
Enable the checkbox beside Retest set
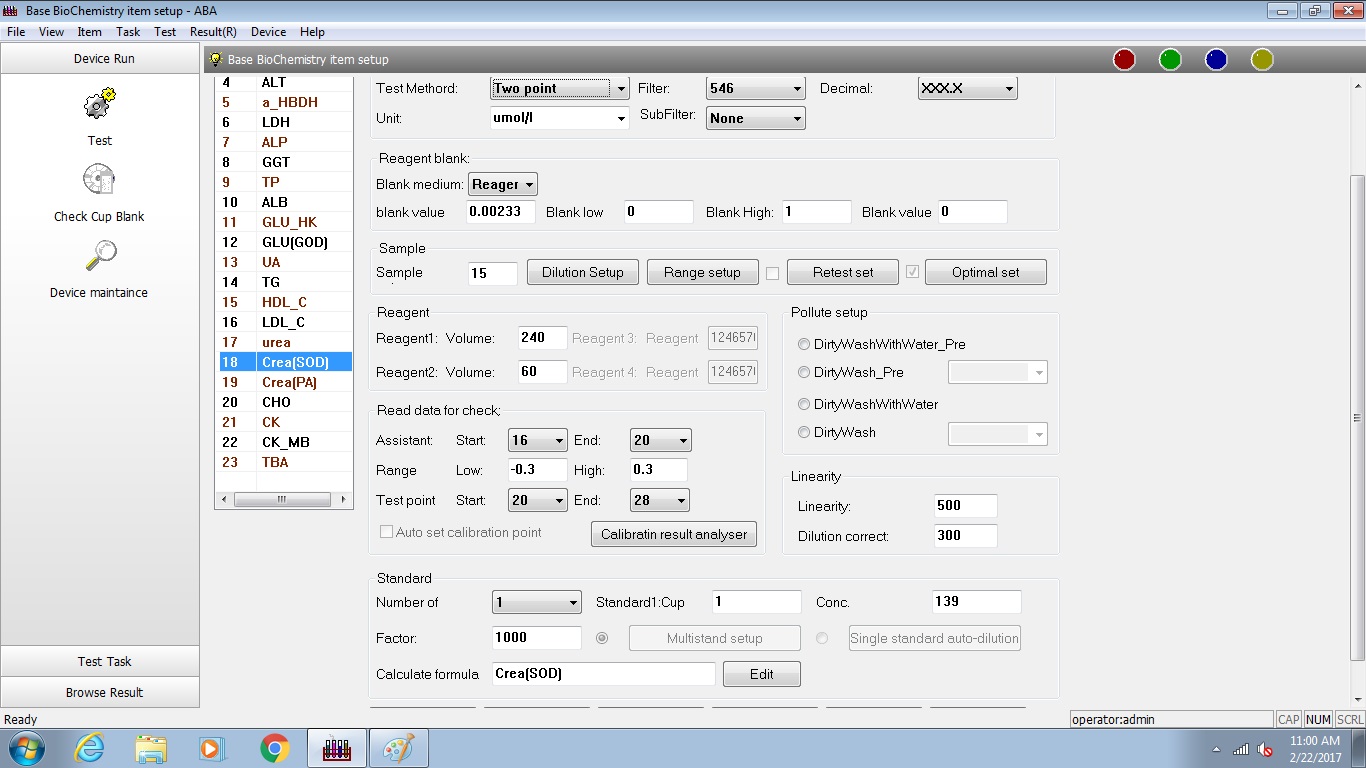tap(772, 273)
